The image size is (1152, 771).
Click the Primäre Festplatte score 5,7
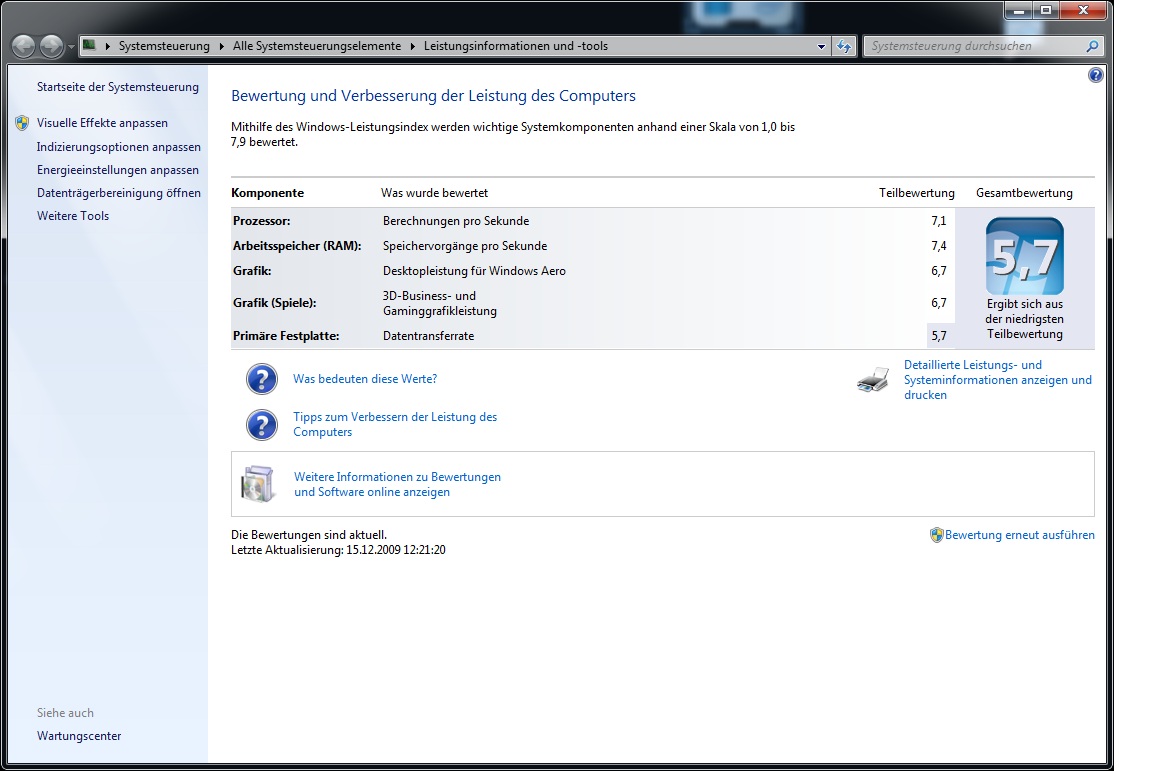[938, 336]
